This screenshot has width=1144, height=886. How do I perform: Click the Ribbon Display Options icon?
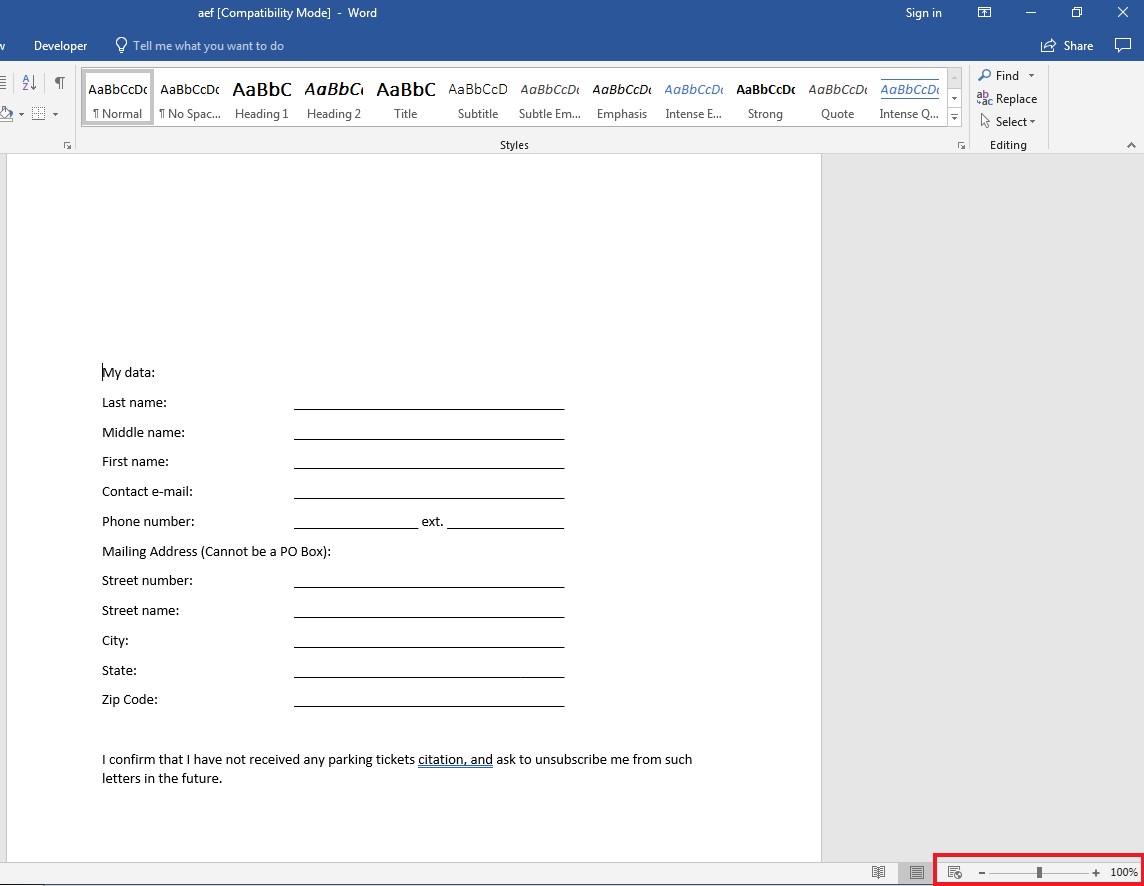tap(984, 13)
